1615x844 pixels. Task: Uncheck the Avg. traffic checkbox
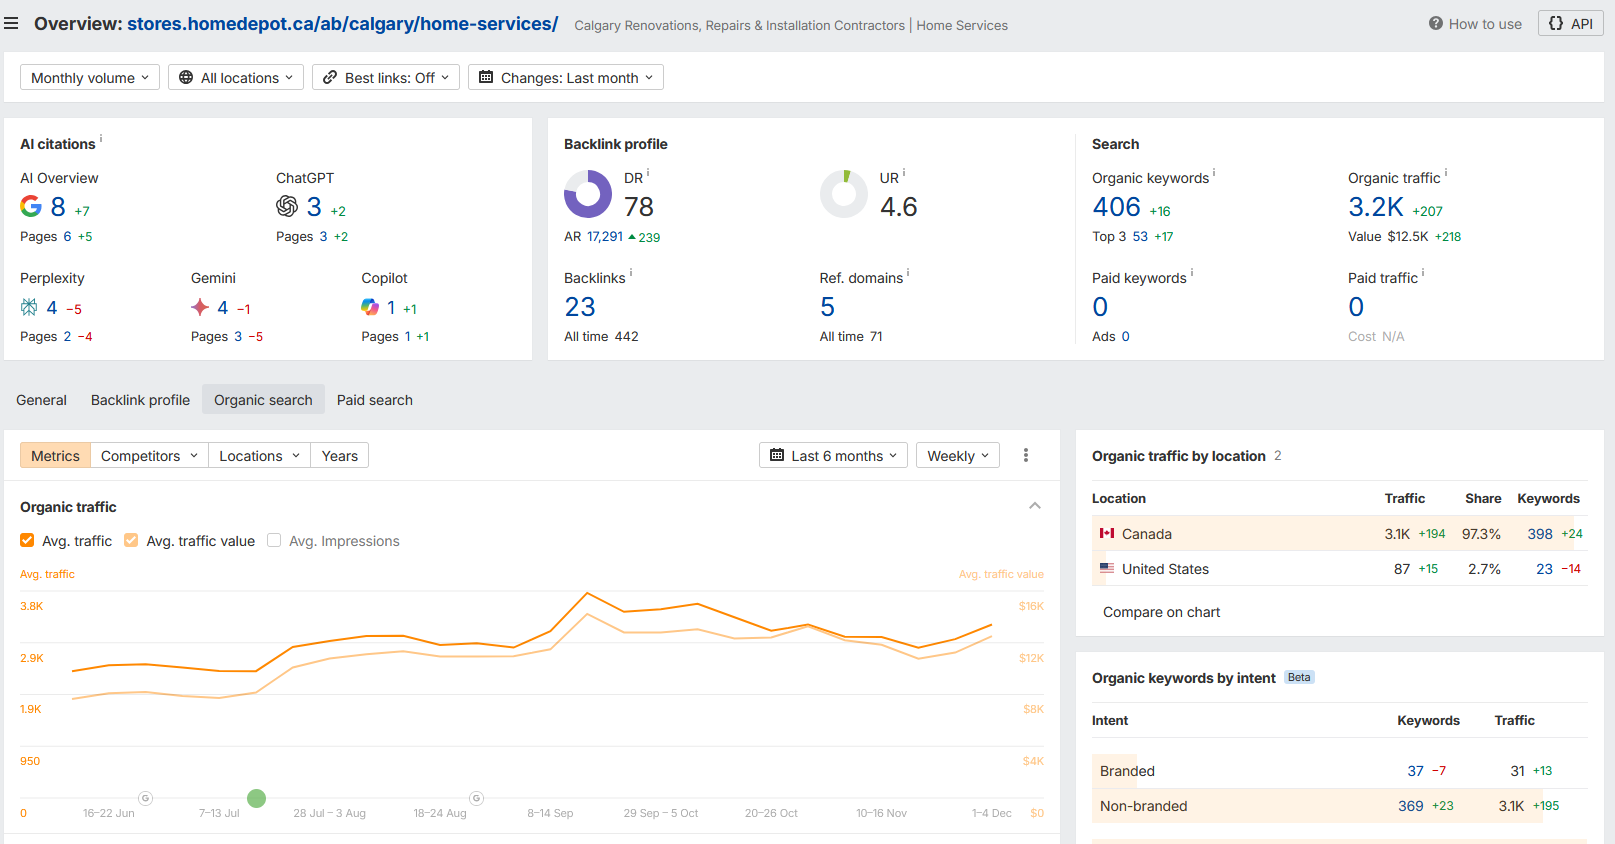[27, 541]
